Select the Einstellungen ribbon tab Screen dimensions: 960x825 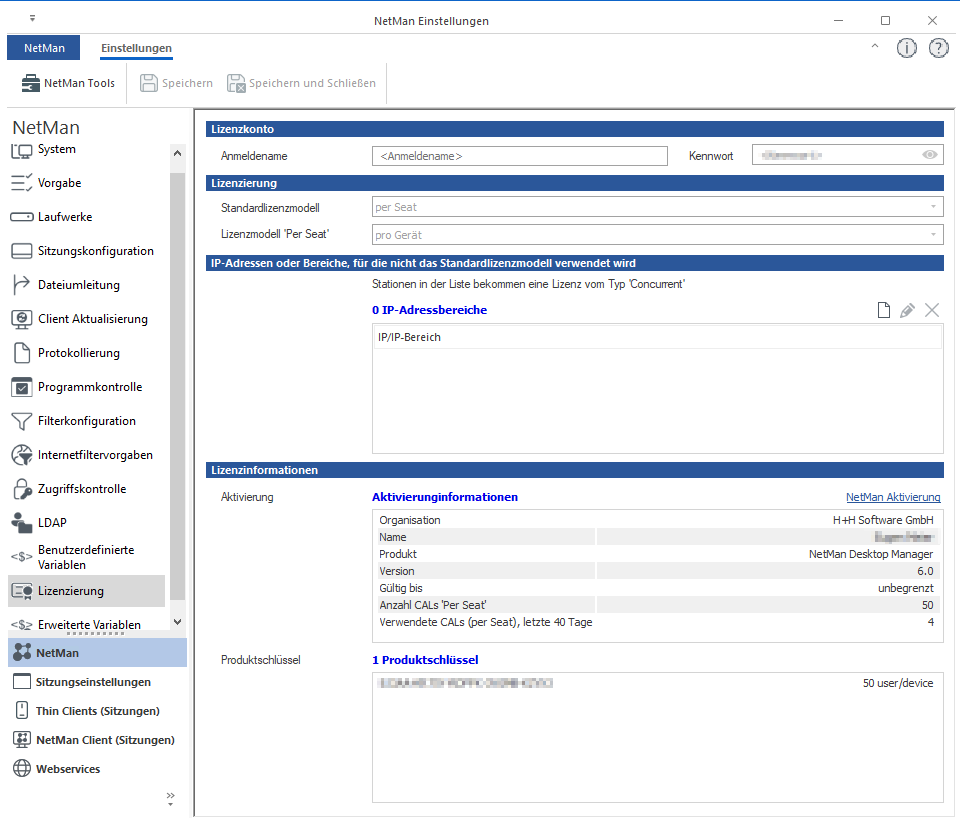[x=136, y=48]
